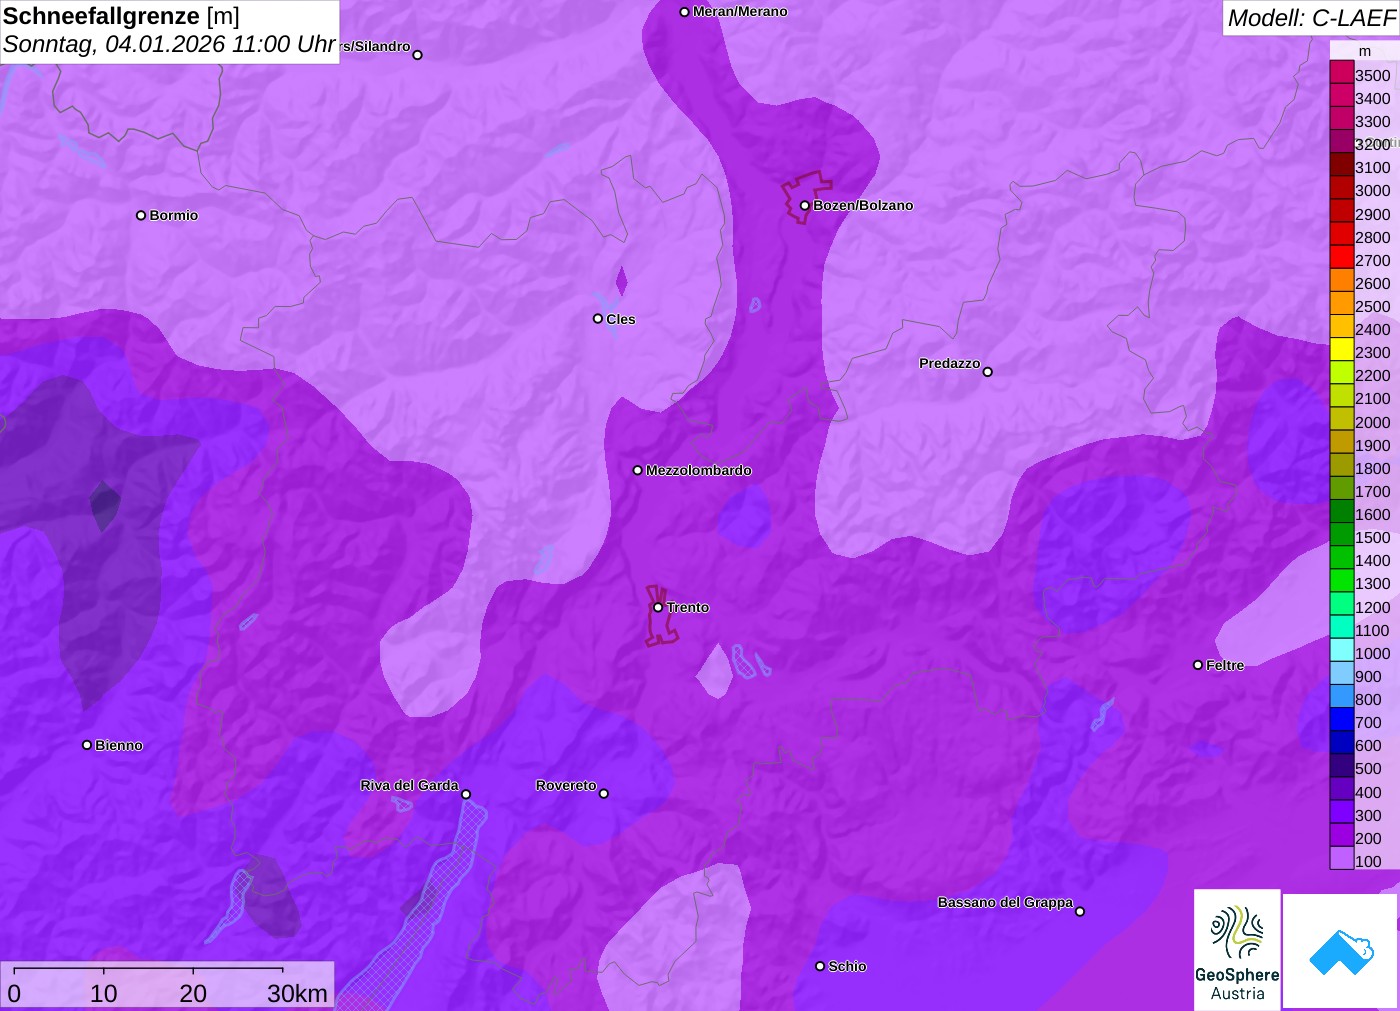Click the Mezzolombardo text label
Screen dimensions: 1400x1011
click(699, 470)
